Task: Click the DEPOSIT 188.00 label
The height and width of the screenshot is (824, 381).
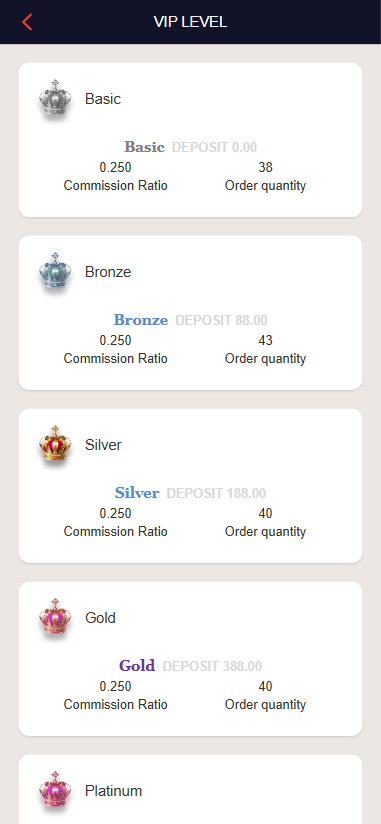Action: point(216,493)
